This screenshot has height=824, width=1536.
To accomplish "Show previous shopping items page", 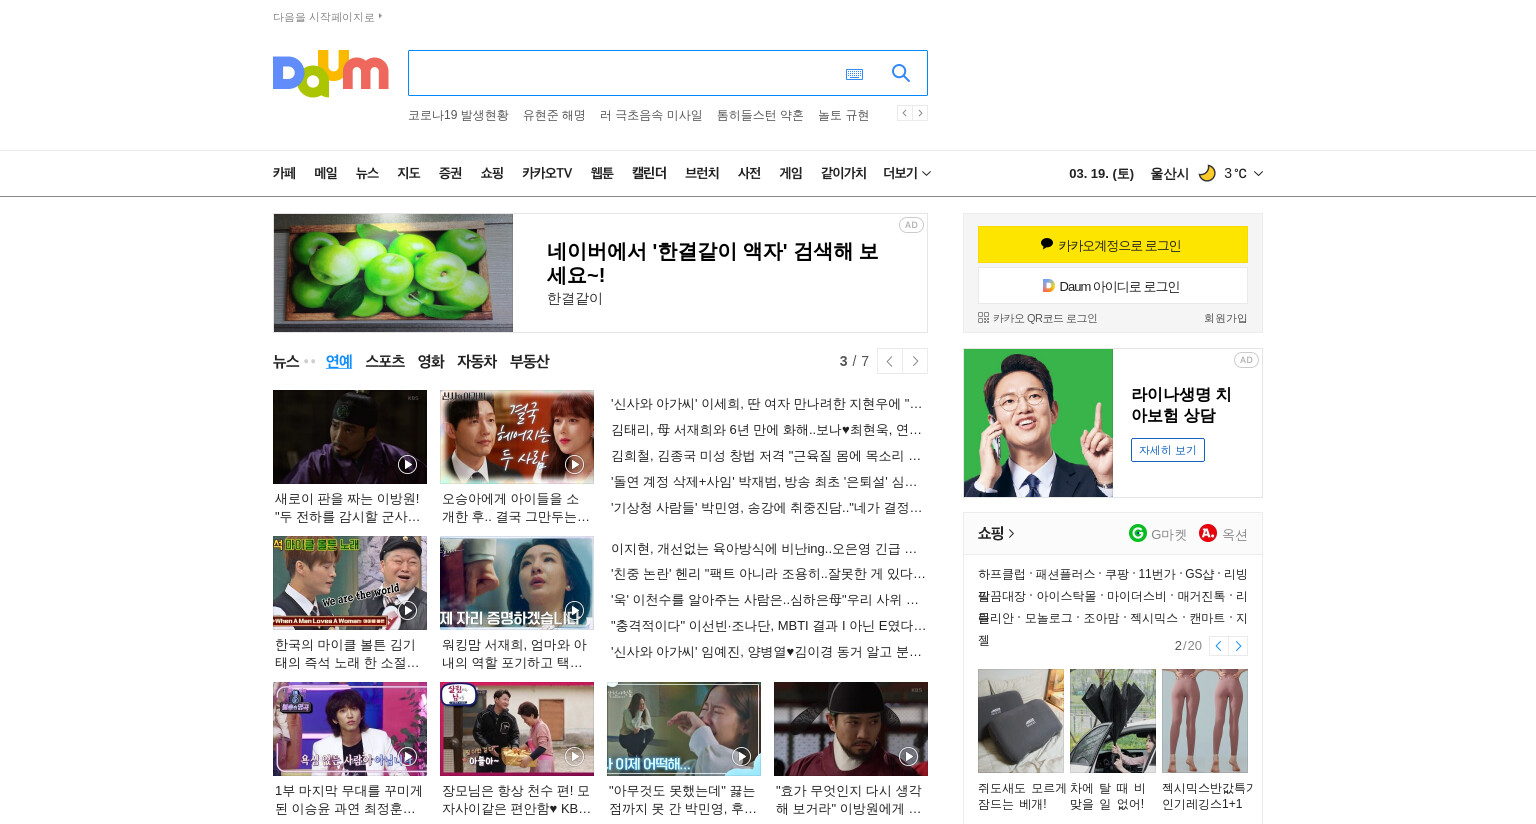I will pyautogui.click(x=1219, y=646).
